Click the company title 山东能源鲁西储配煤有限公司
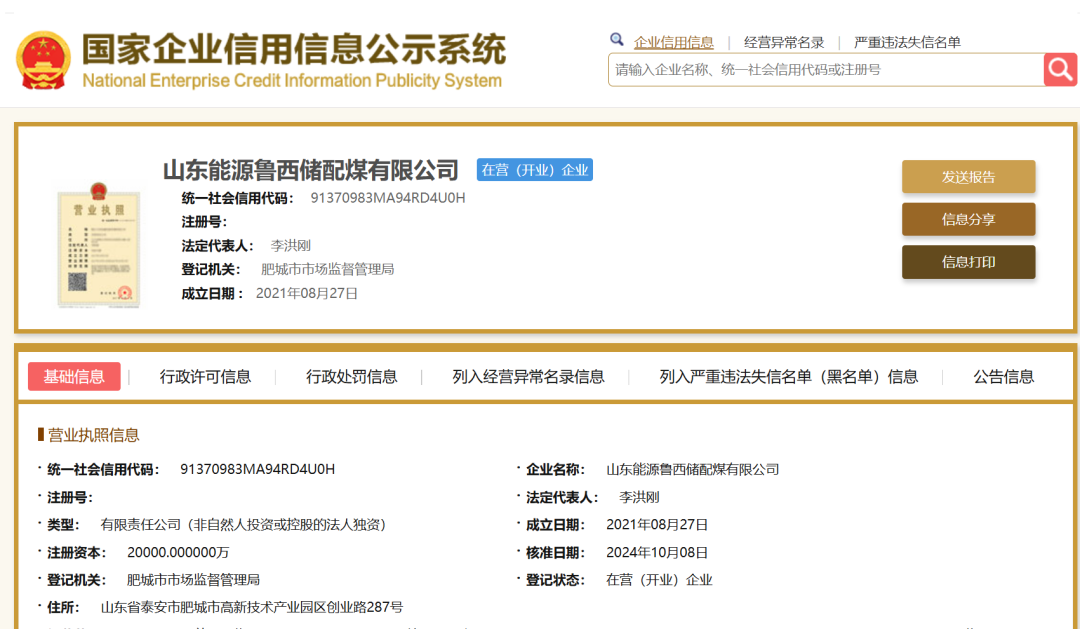This screenshot has width=1080, height=629. click(x=311, y=169)
